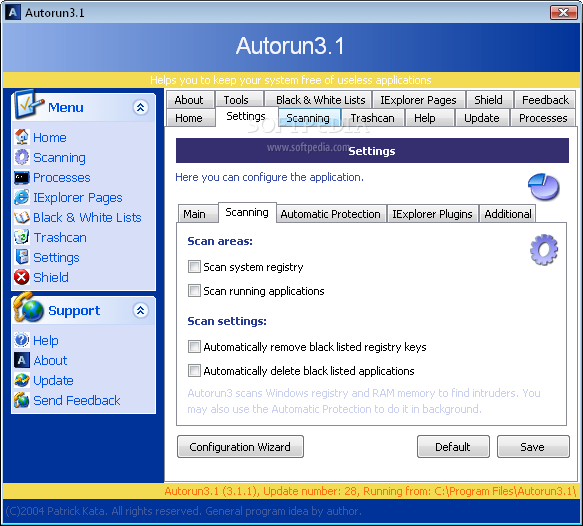Click the Update globe icon in Support

(22, 380)
